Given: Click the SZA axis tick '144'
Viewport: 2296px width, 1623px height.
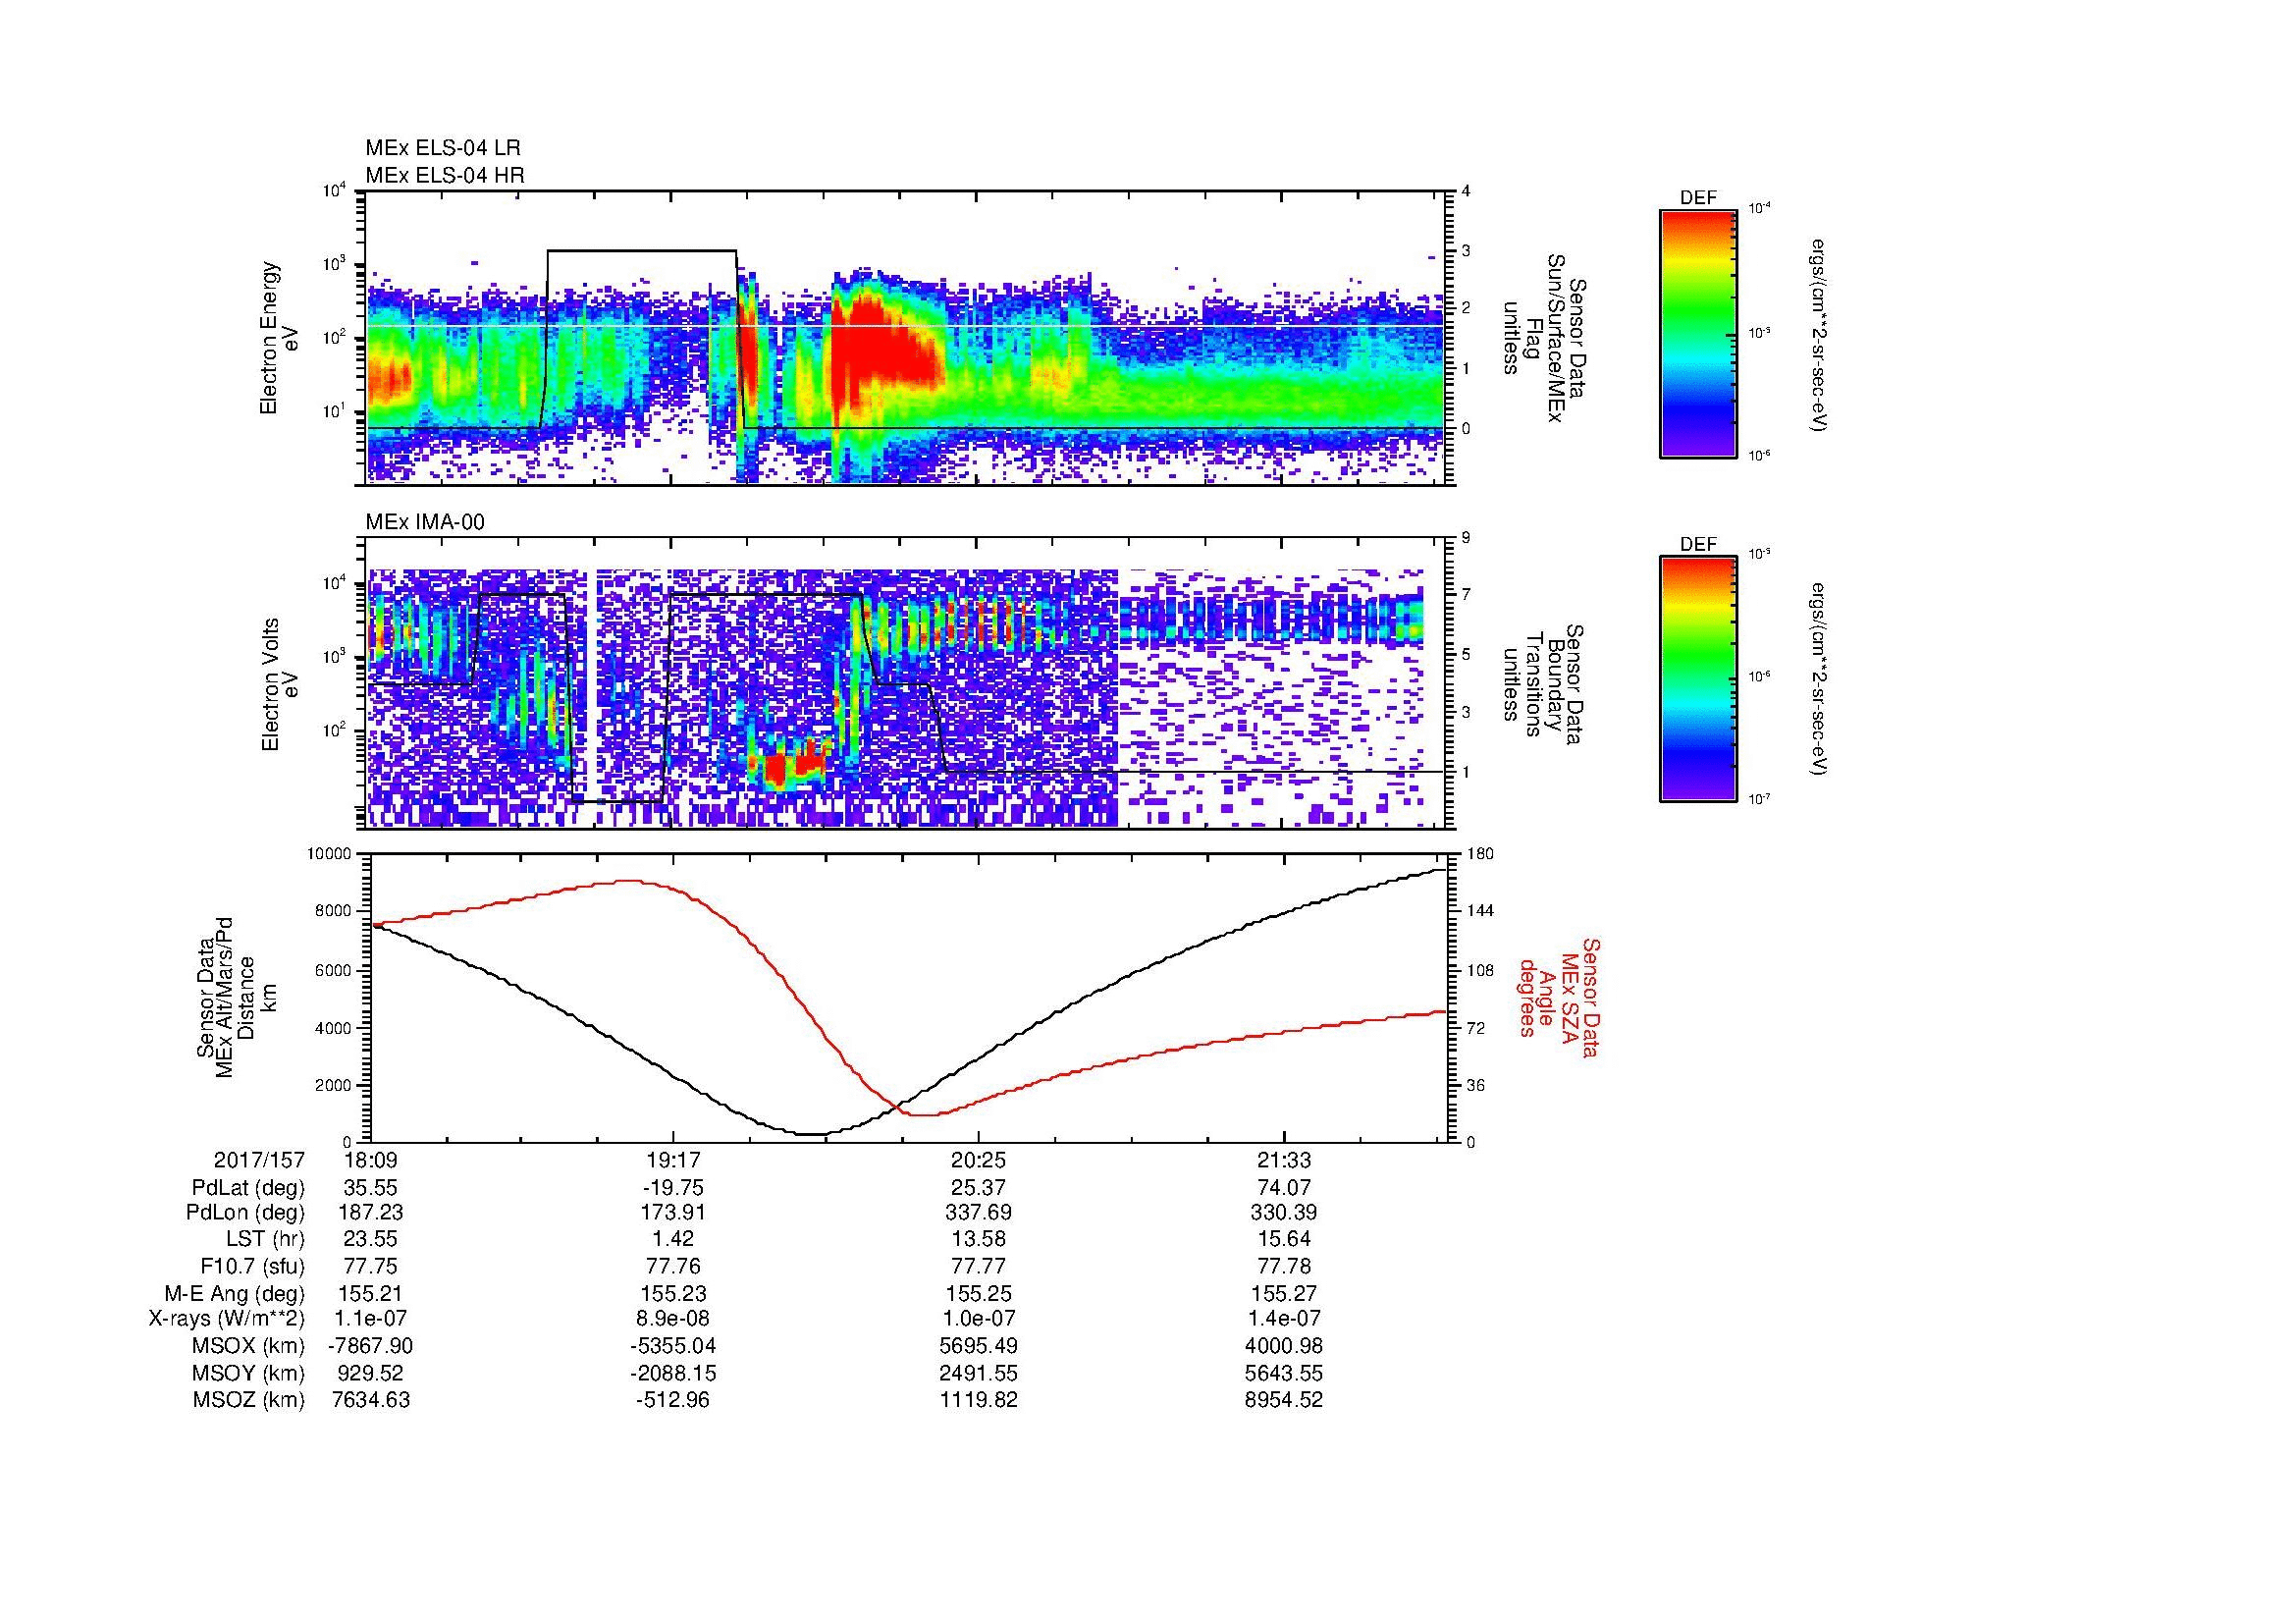Looking at the screenshot, I should pos(1480,911).
